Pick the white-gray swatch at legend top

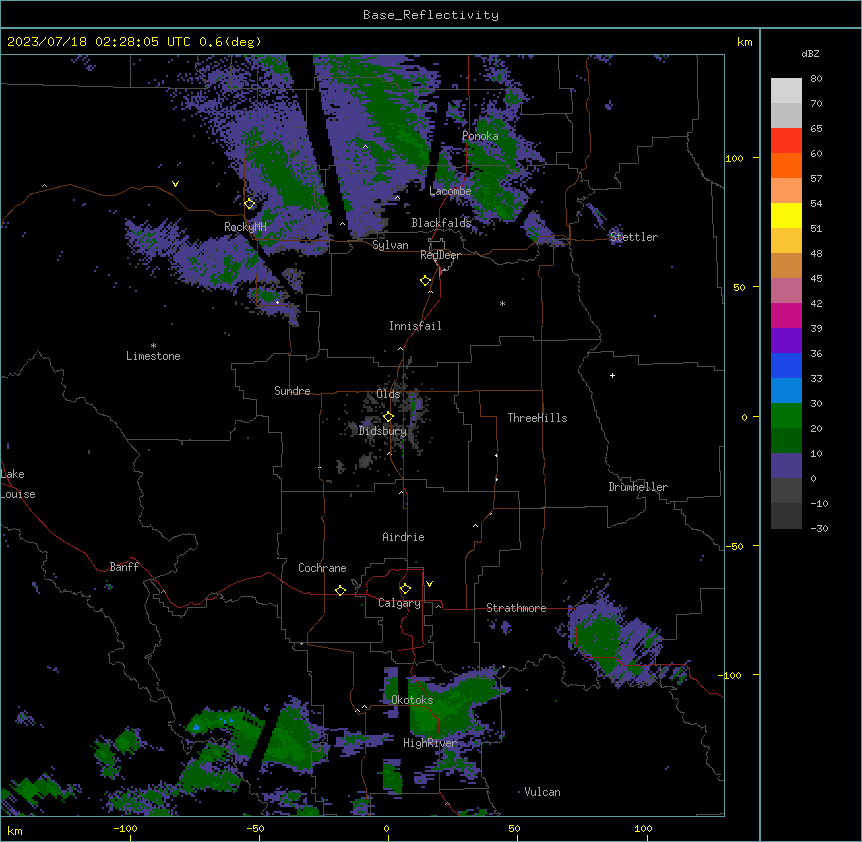[x=786, y=90]
